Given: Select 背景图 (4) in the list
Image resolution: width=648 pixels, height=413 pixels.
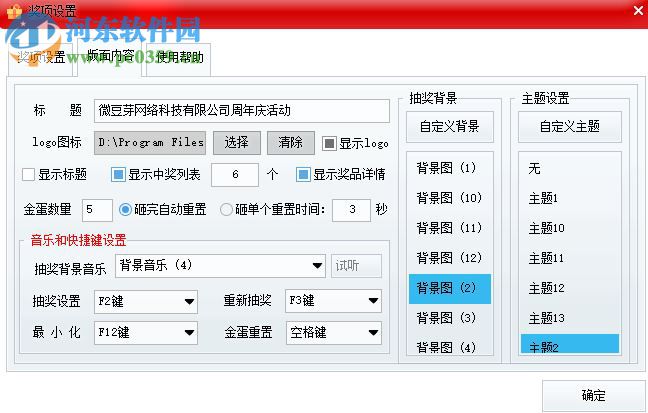Looking at the screenshot, I should (450, 346).
